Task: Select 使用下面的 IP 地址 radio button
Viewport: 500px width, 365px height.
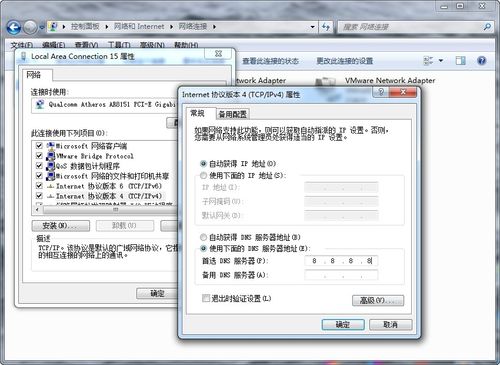Action: pos(203,175)
